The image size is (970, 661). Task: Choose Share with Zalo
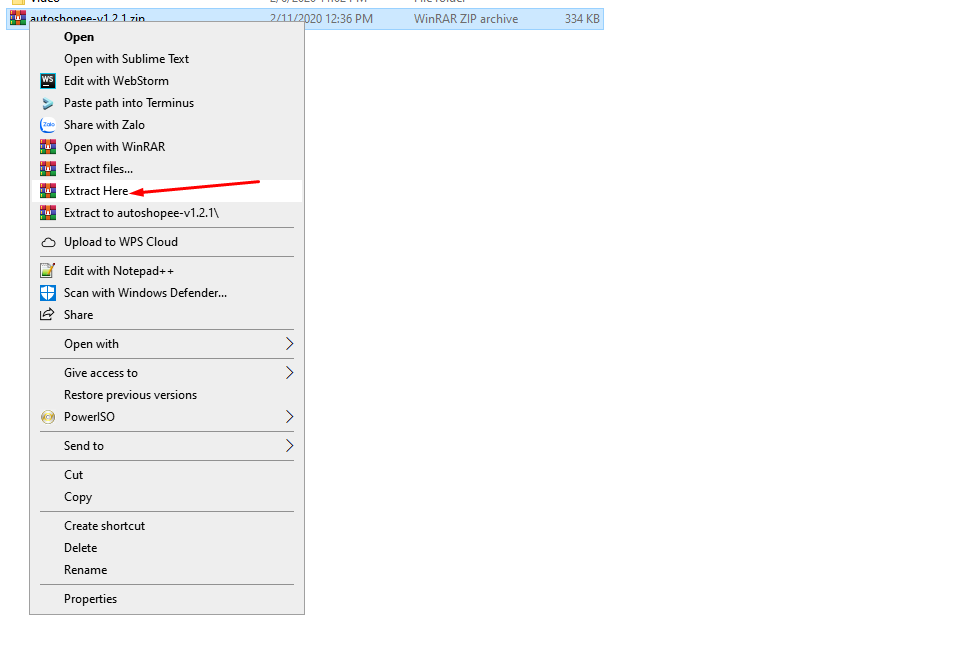tap(167, 125)
